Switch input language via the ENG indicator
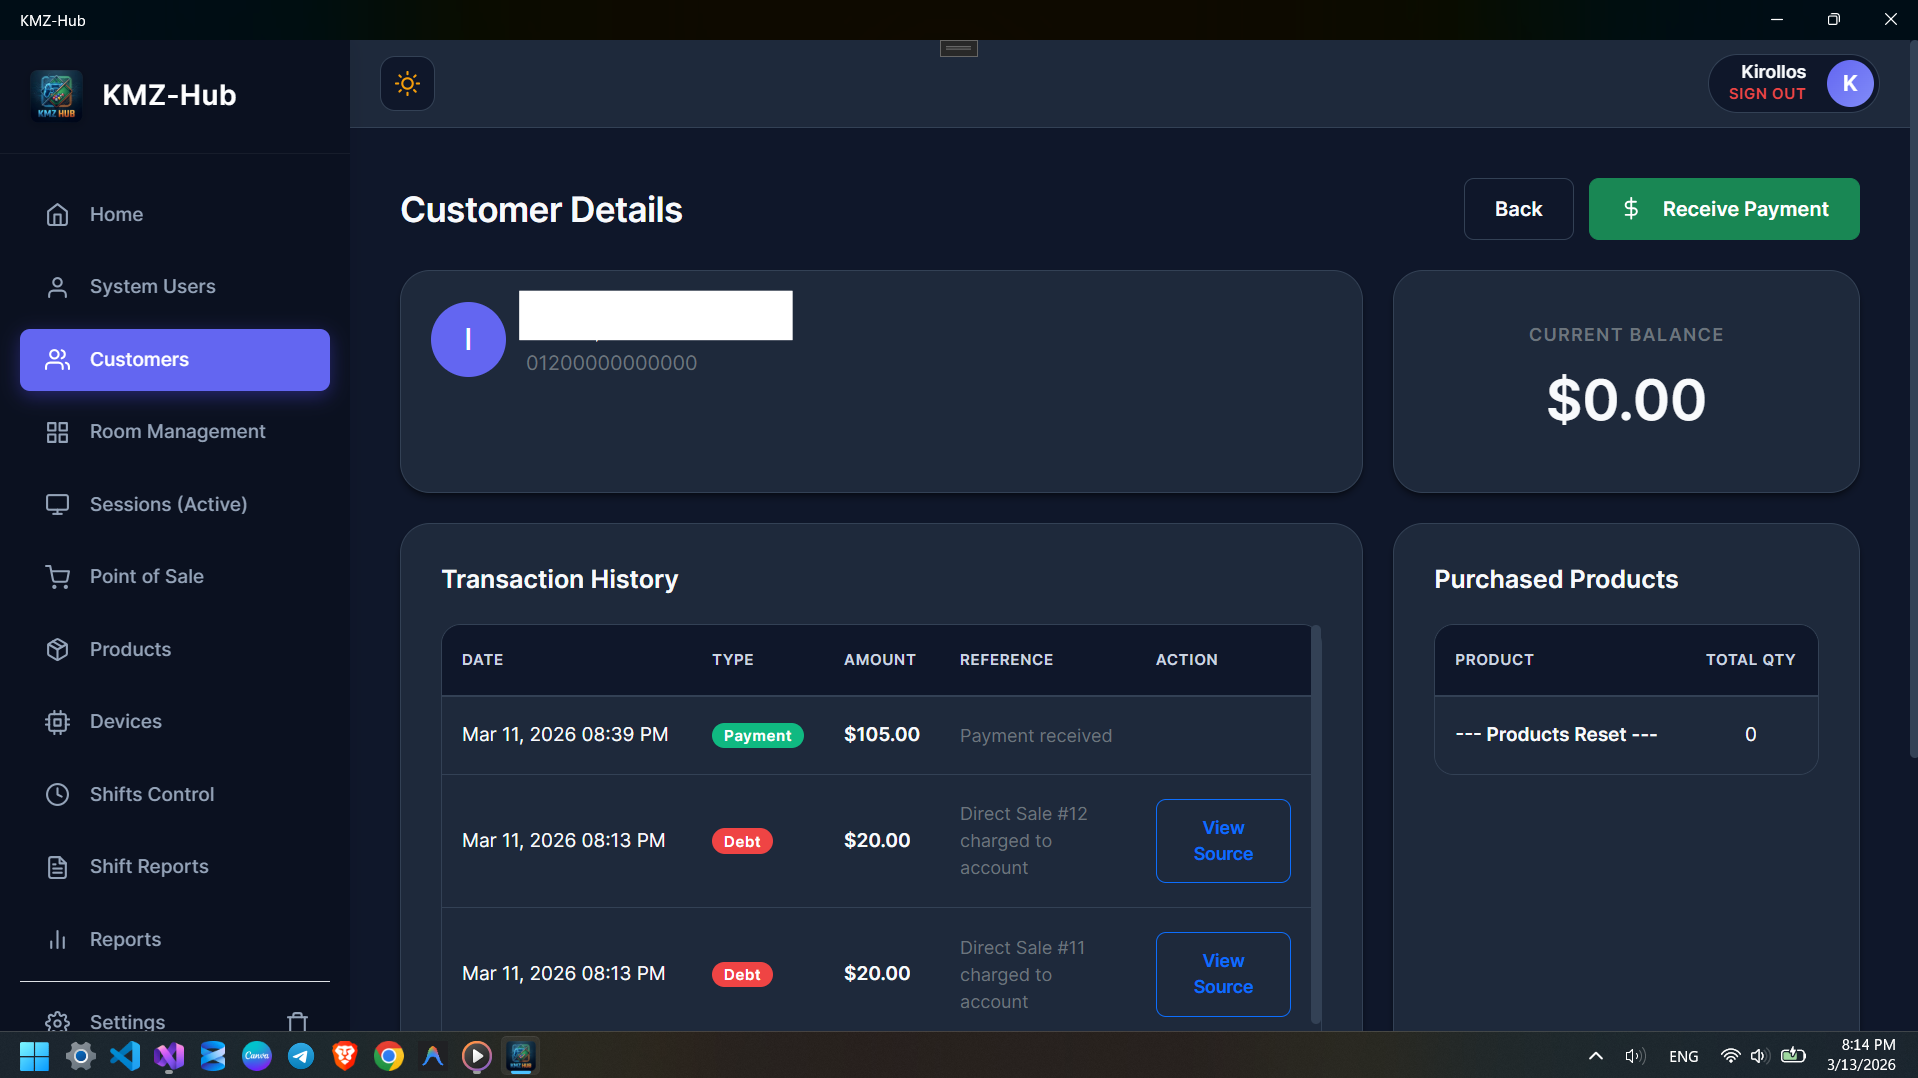The height and width of the screenshot is (1078, 1918). 1683,1056
